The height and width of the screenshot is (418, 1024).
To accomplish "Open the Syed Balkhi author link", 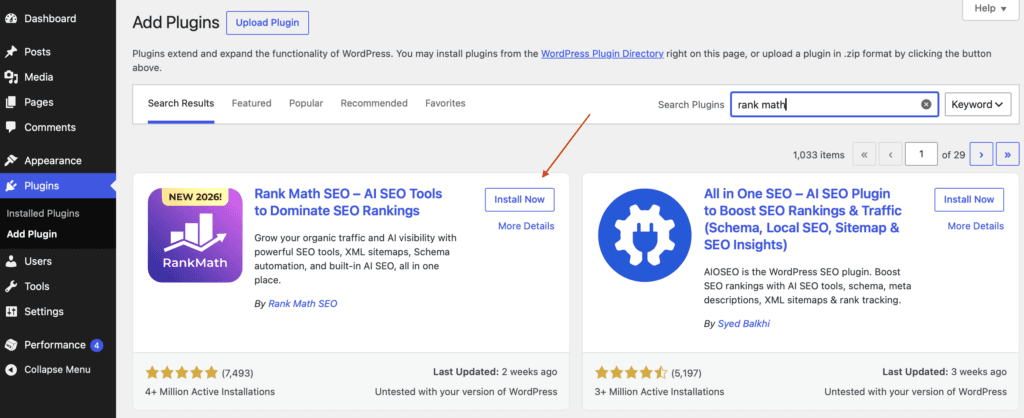I will point(744,323).
